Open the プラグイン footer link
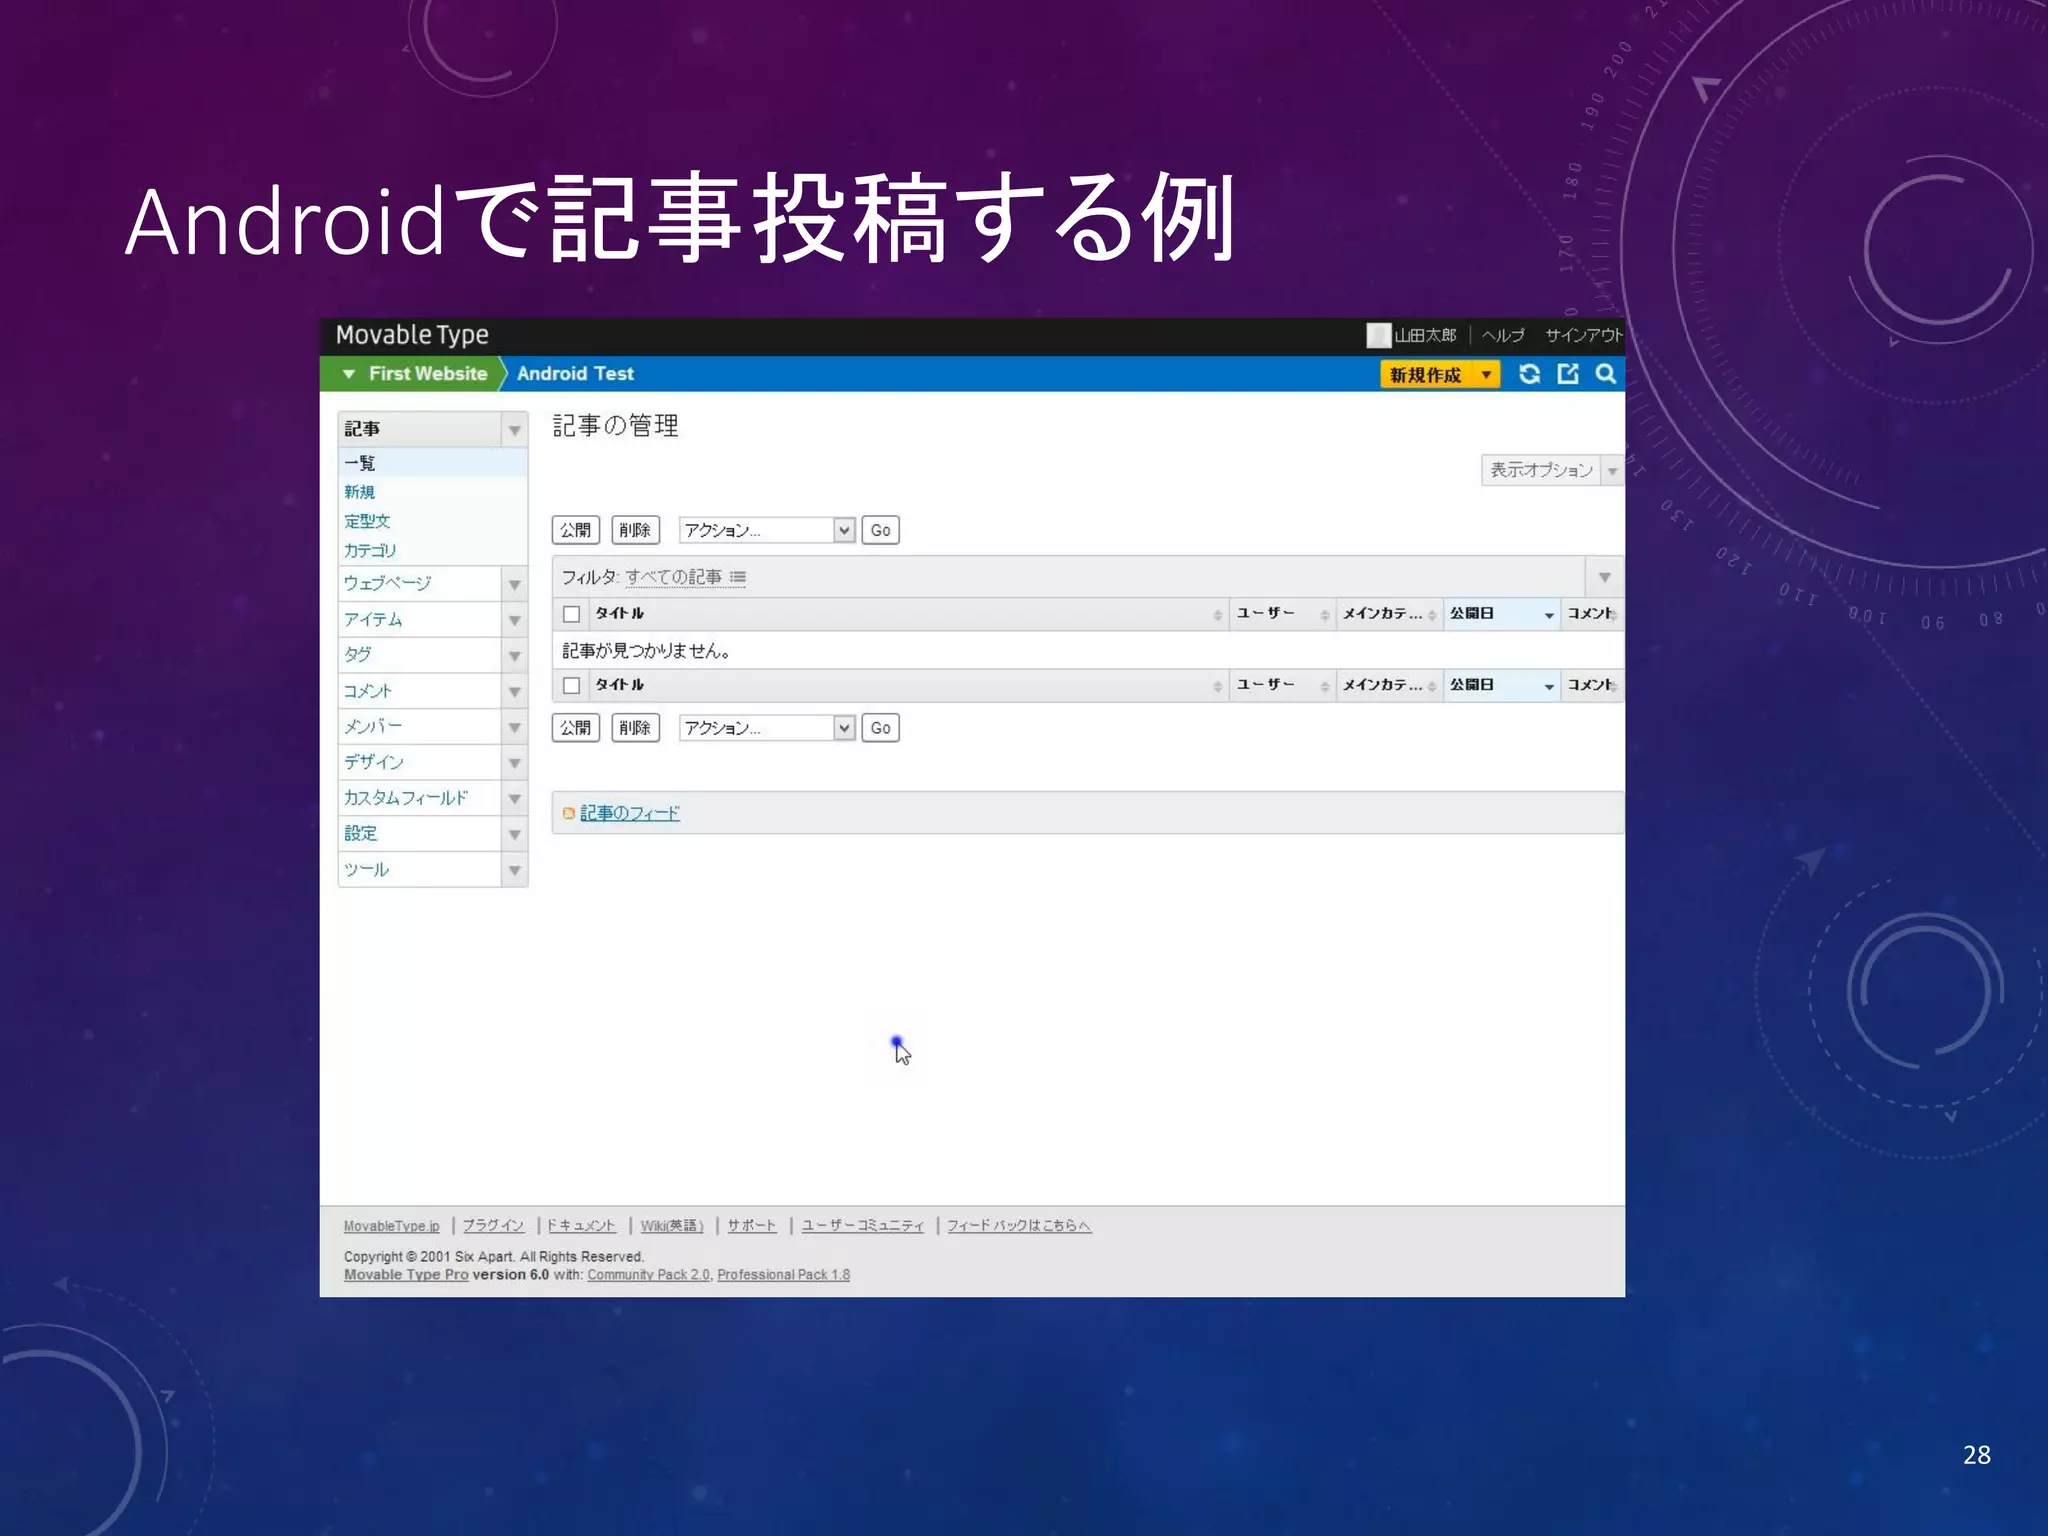2048x1536 pixels. [x=493, y=1226]
